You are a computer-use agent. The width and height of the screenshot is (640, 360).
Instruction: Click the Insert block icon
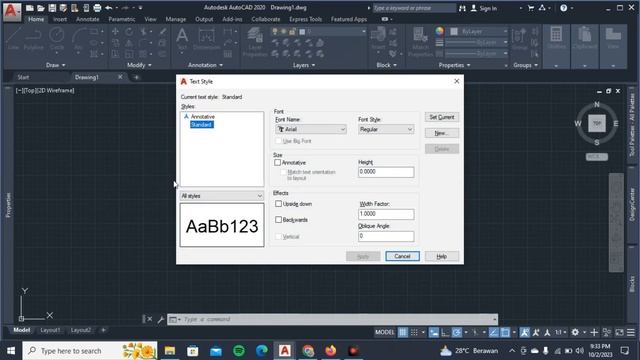(x=378, y=40)
